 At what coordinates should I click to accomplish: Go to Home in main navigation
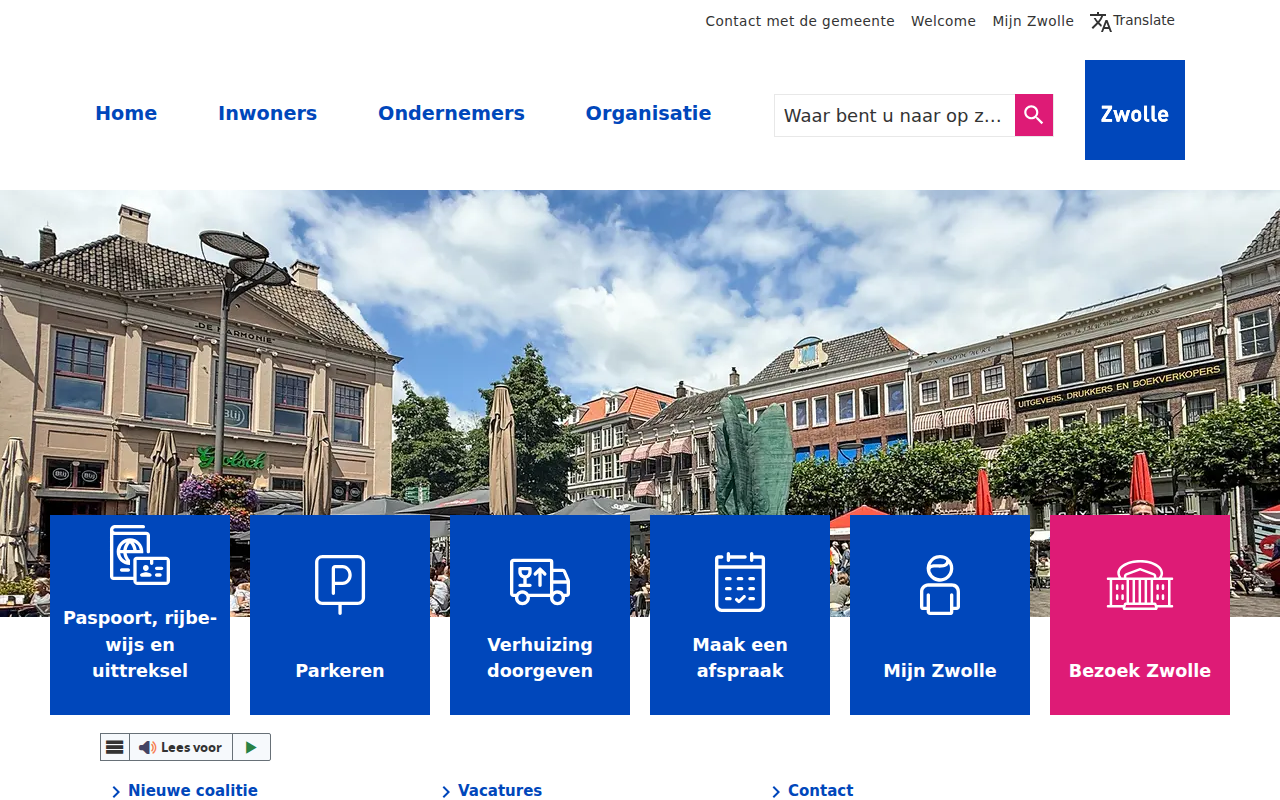point(126,113)
